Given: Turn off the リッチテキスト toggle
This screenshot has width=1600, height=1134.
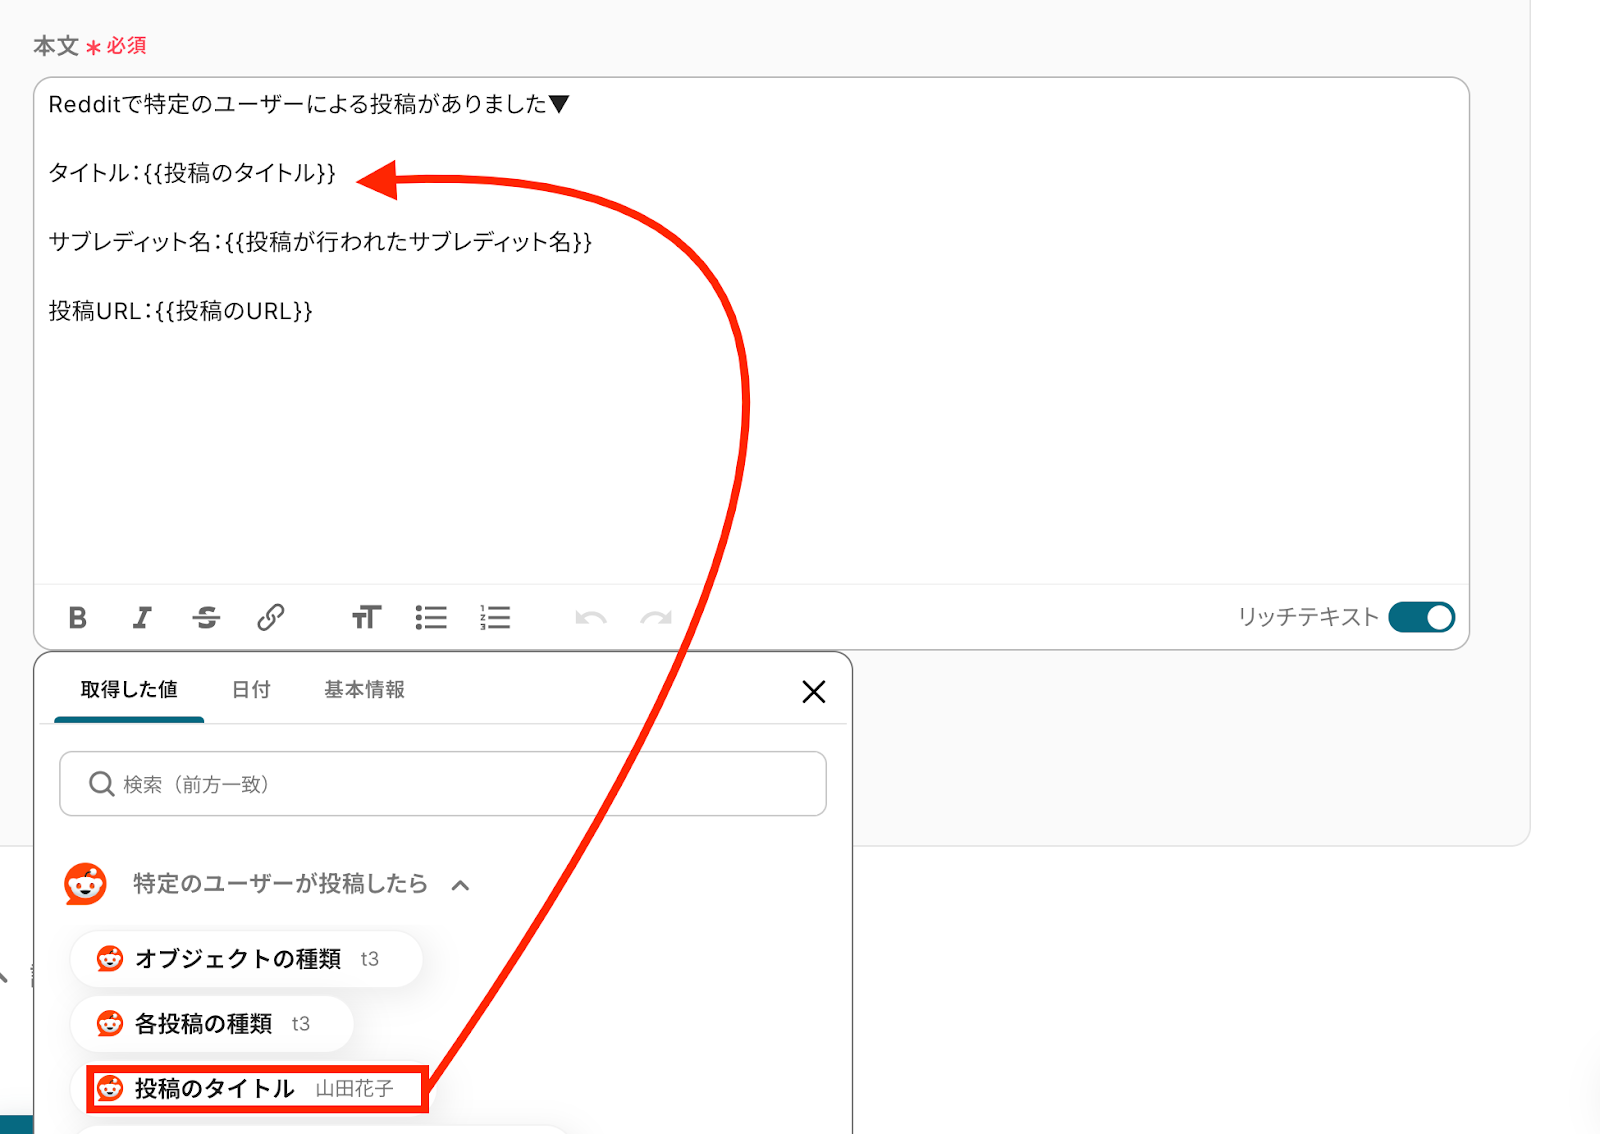Looking at the screenshot, I should (x=1421, y=617).
